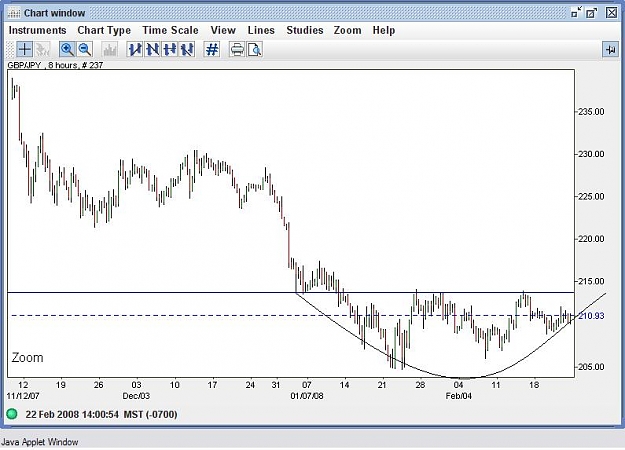The image size is (625, 450).
Task: Click the Zoom label inside chart
Action: tap(27, 358)
